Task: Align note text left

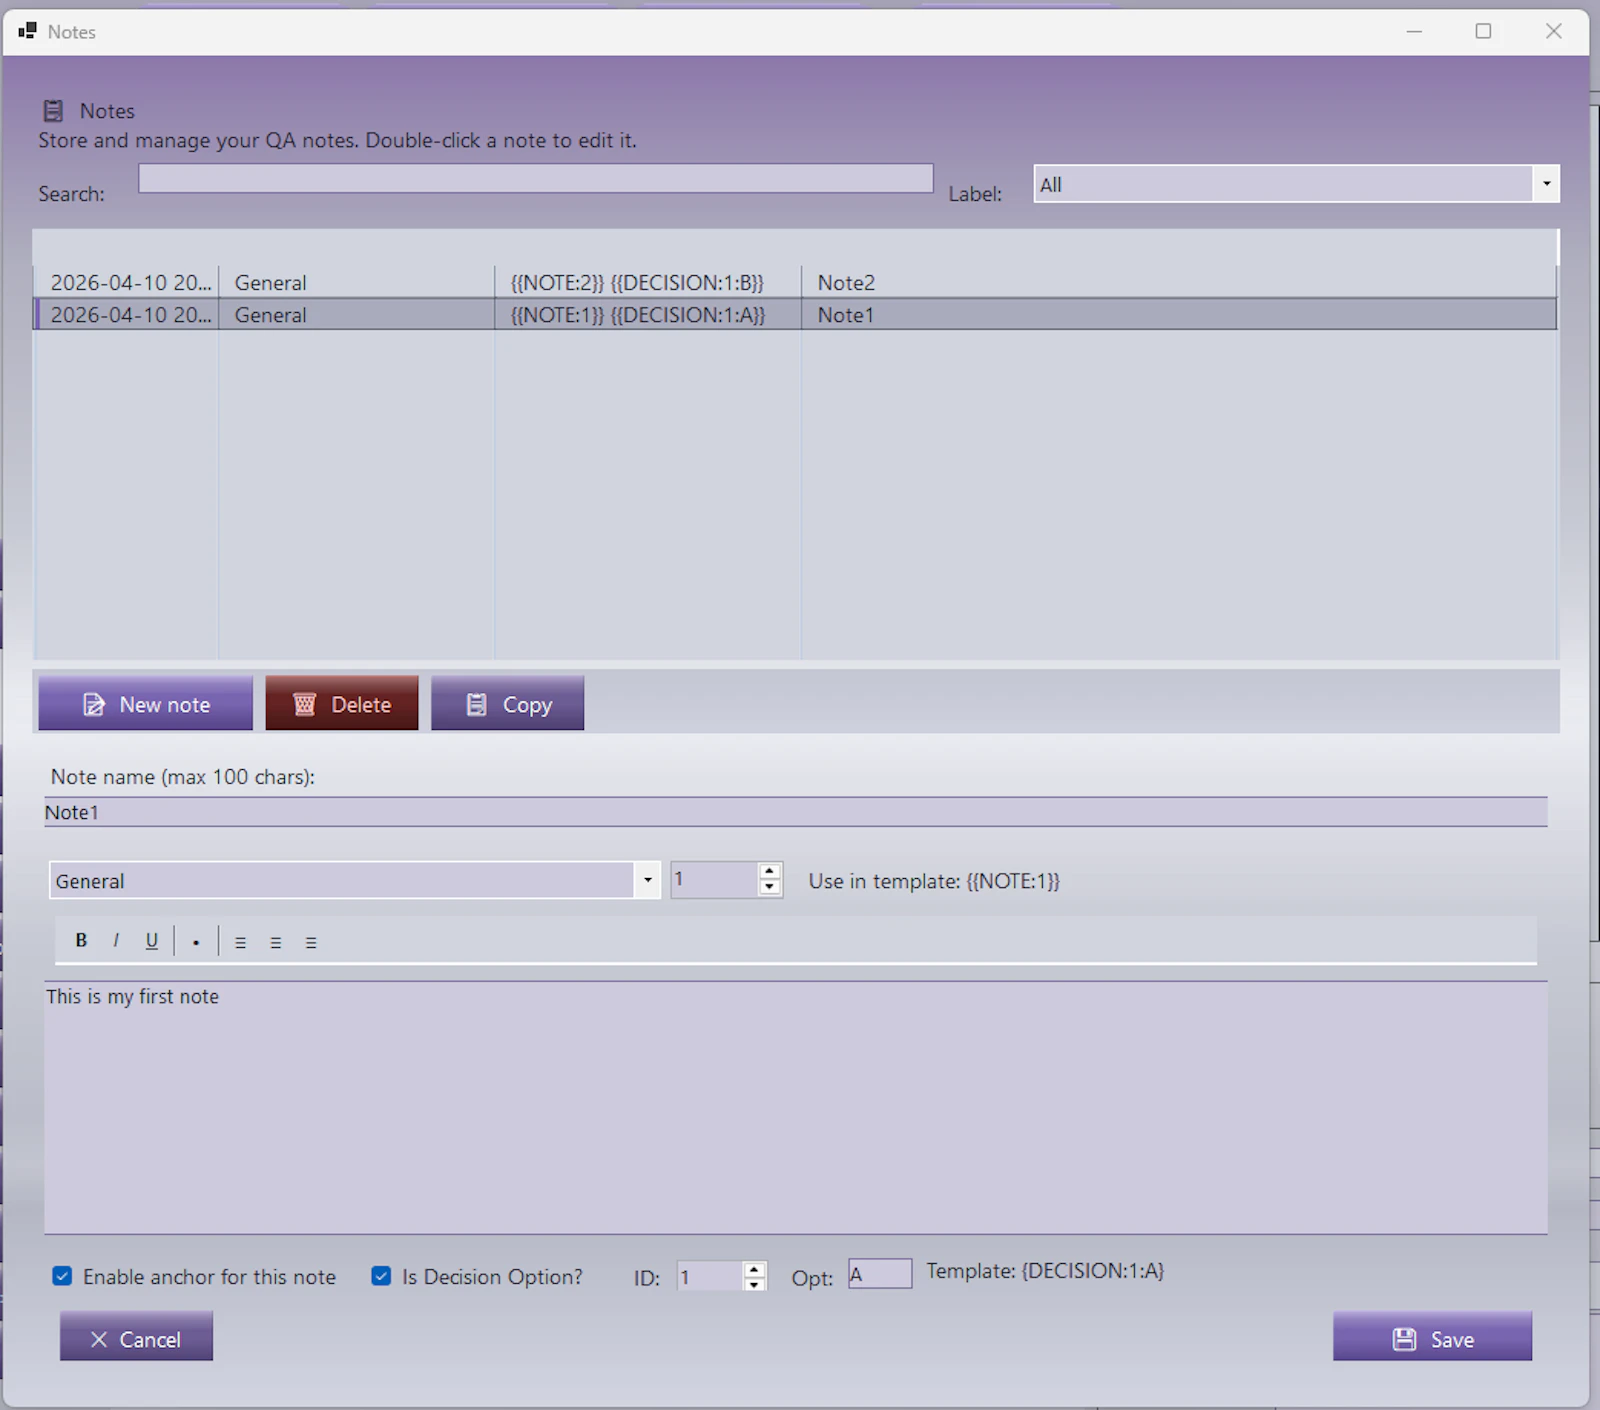Action: click(240, 942)
